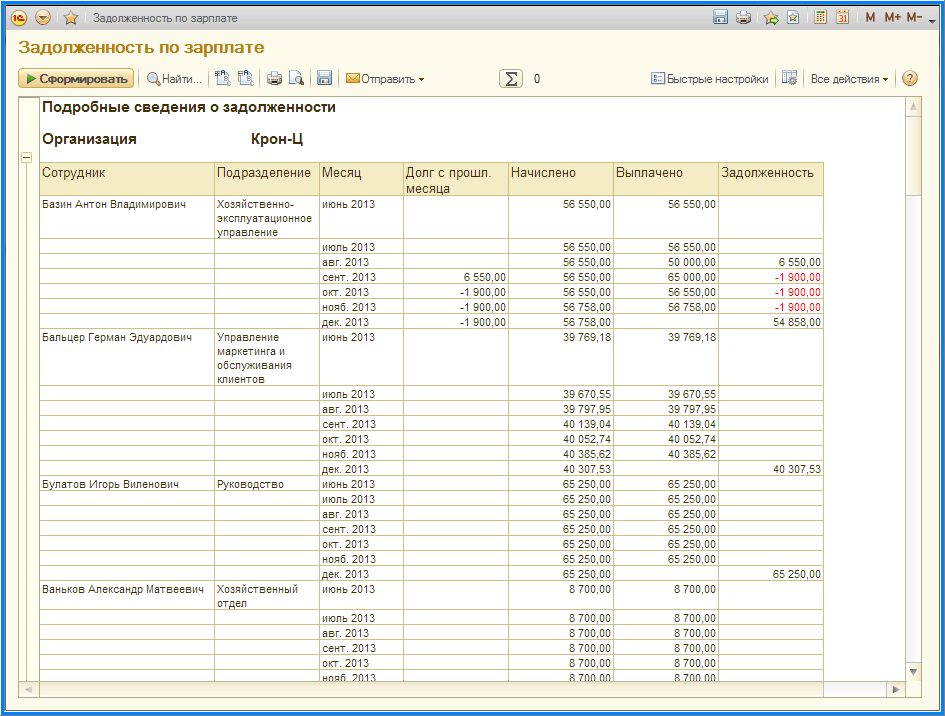Click the help question mark icon
This screenshot has height=716, width=945.
909,79
